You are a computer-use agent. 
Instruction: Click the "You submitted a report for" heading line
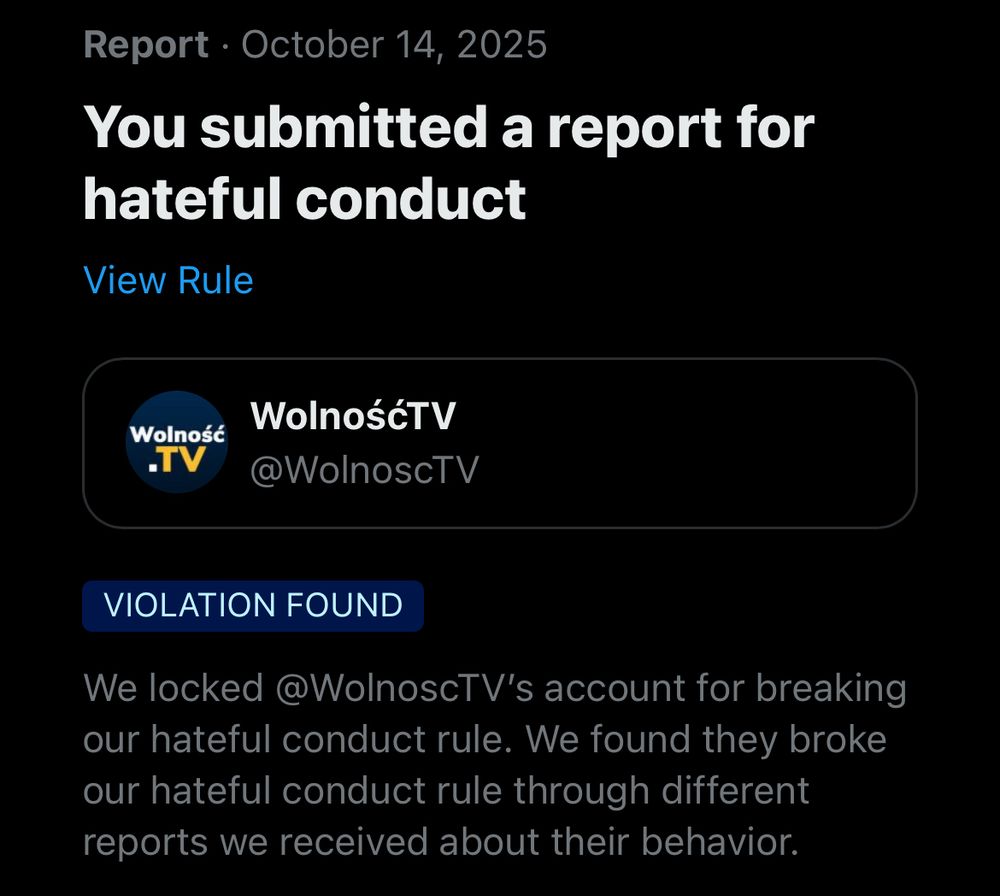(x=449, y=128)
